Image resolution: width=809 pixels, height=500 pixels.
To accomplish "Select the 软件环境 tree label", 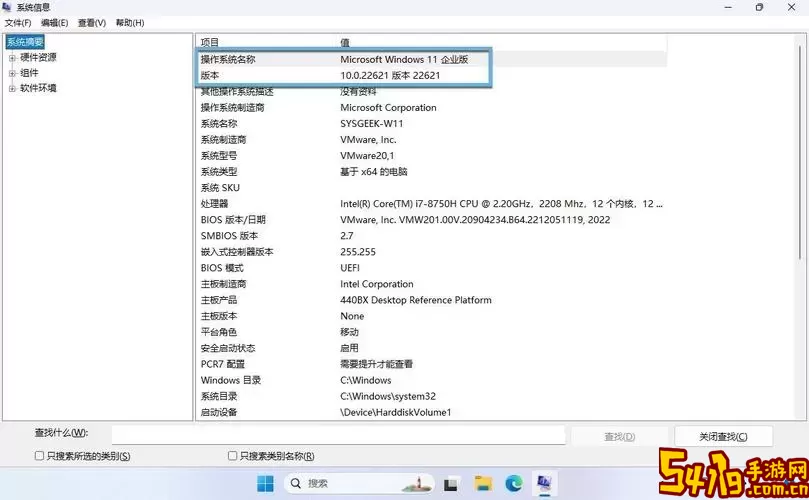I will [x=38, y=88].
